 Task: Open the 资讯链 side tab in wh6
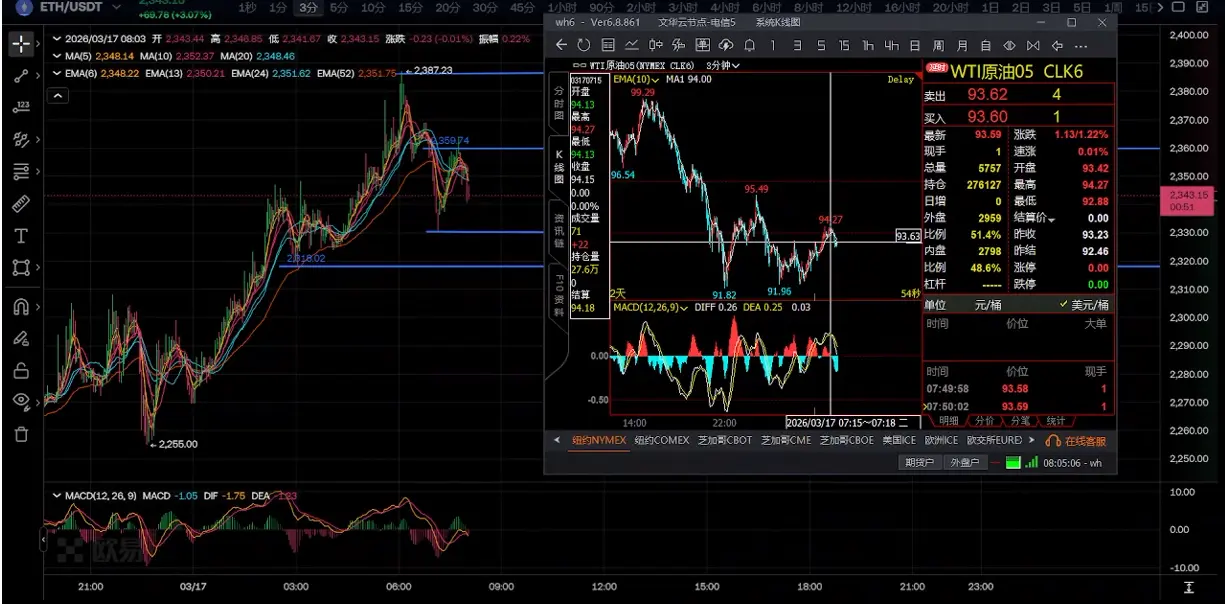pyautogui.click(x=559, y=231)
